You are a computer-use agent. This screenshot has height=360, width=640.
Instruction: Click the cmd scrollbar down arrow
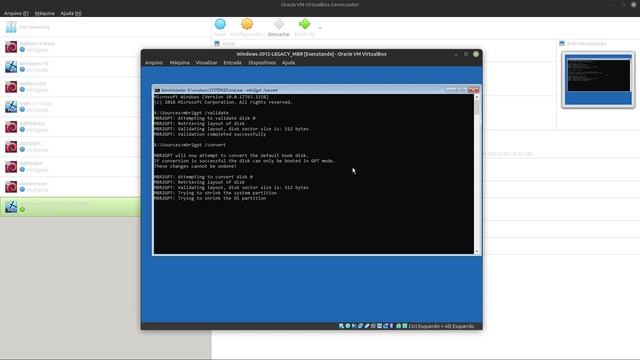(x=477, y=251)
